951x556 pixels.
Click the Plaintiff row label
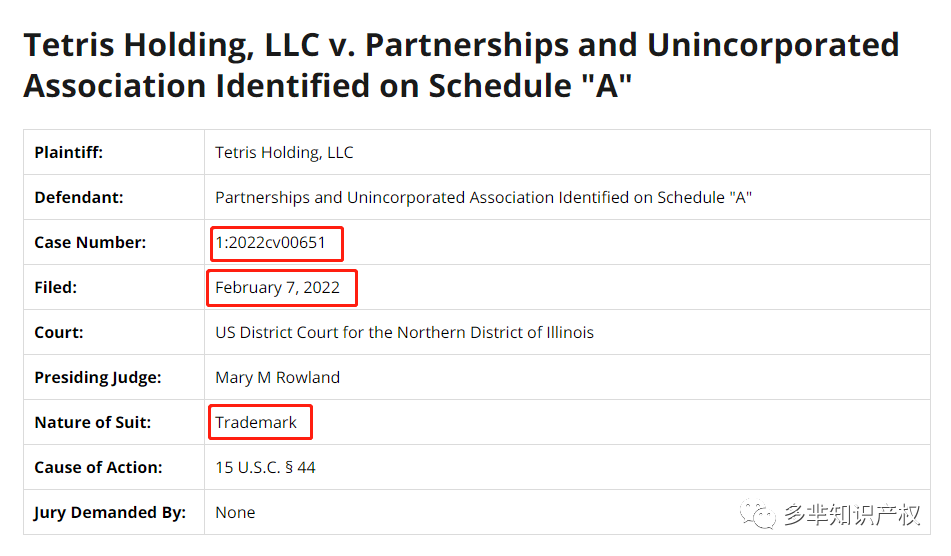[x=69, y=152]
